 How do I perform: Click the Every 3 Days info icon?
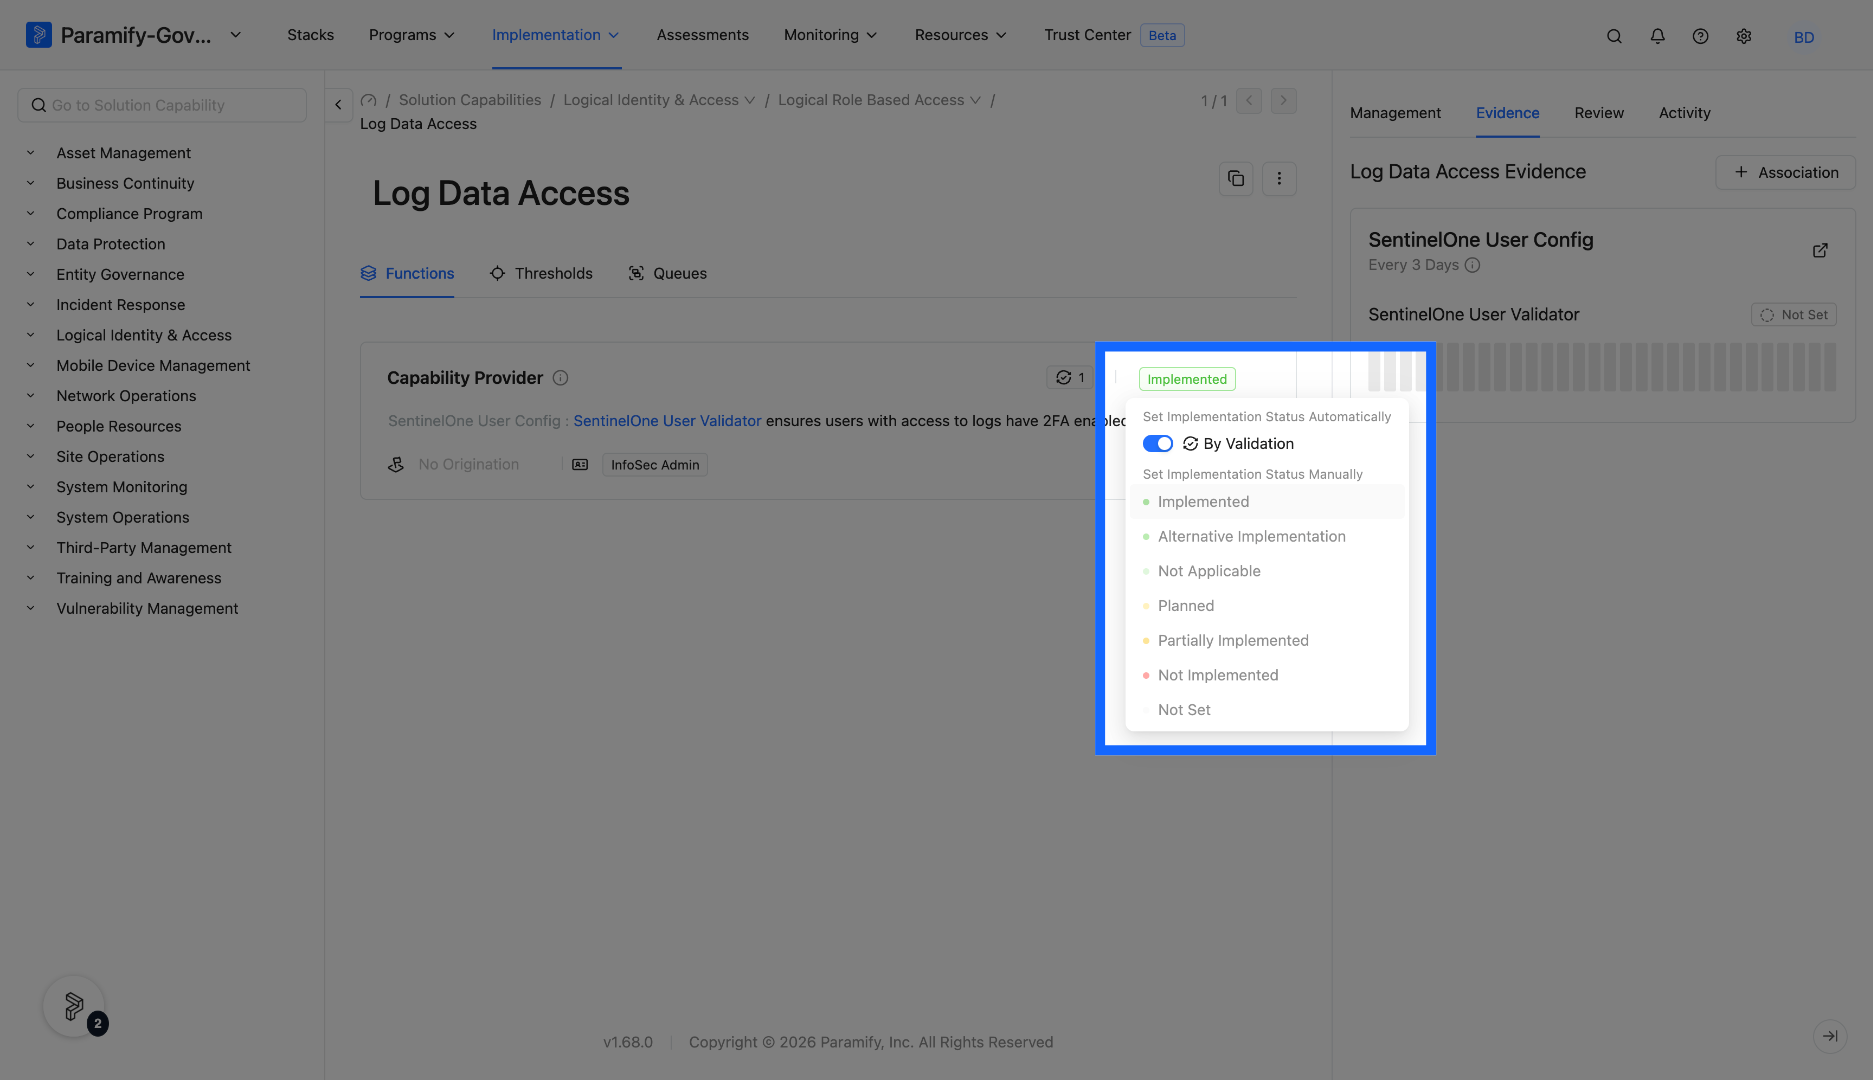click(1472, 265)
